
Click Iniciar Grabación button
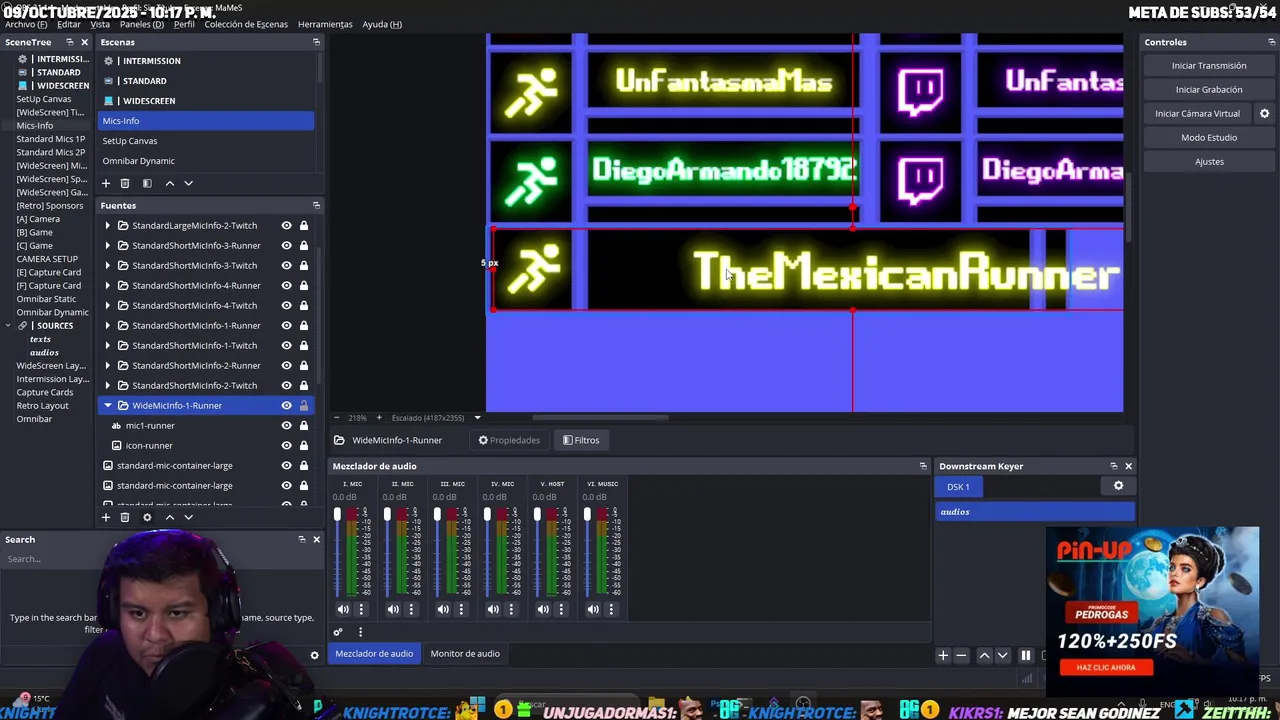click(x=1209, y=89)
